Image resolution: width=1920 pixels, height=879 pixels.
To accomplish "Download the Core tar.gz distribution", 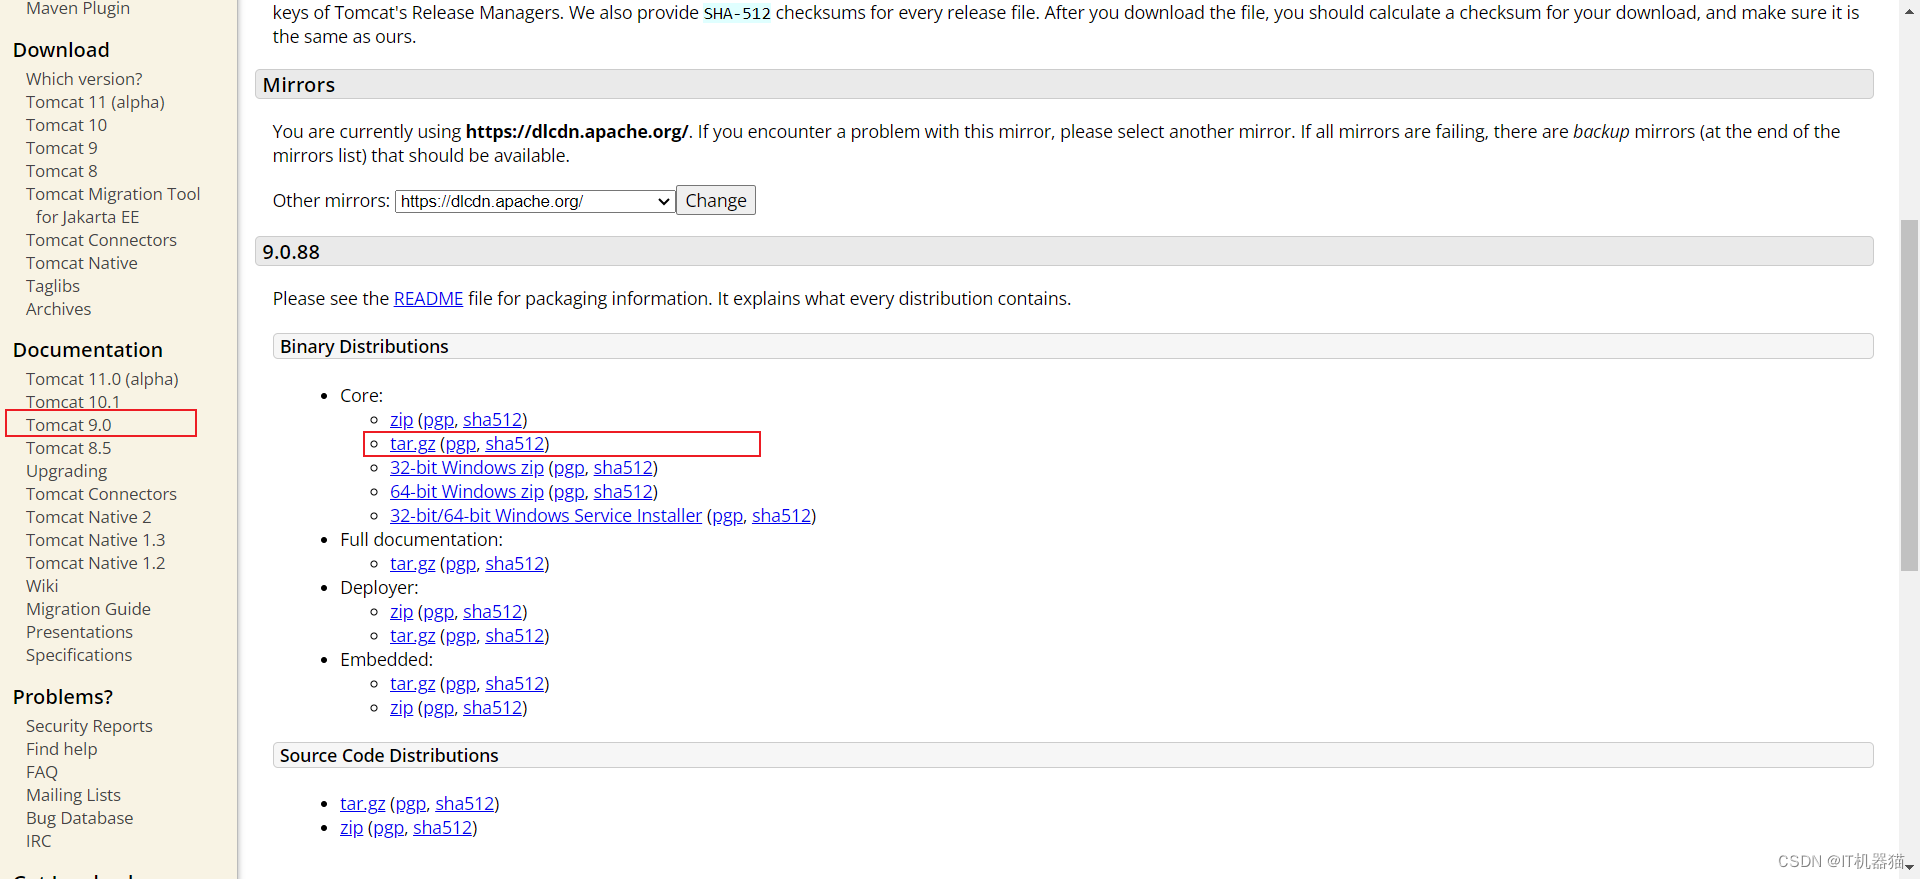I will [412, 443].
